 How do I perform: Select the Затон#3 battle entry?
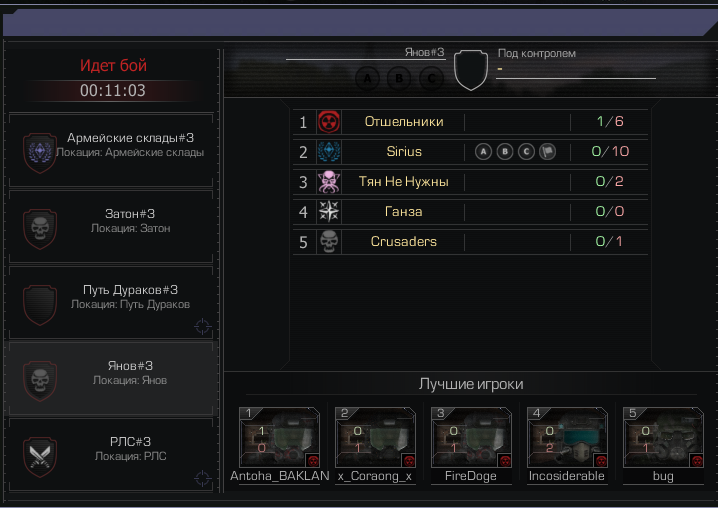pyautogui.click(x=111, y=226)
